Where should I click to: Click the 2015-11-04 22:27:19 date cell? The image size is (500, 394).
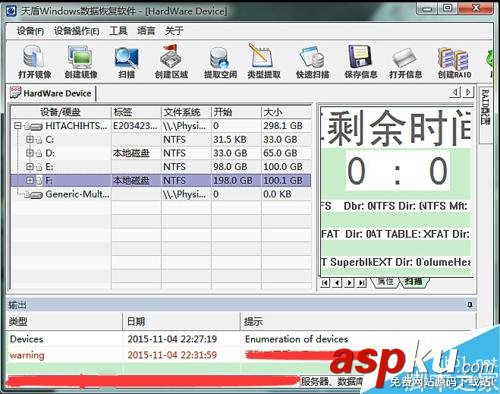pos(172,339)
